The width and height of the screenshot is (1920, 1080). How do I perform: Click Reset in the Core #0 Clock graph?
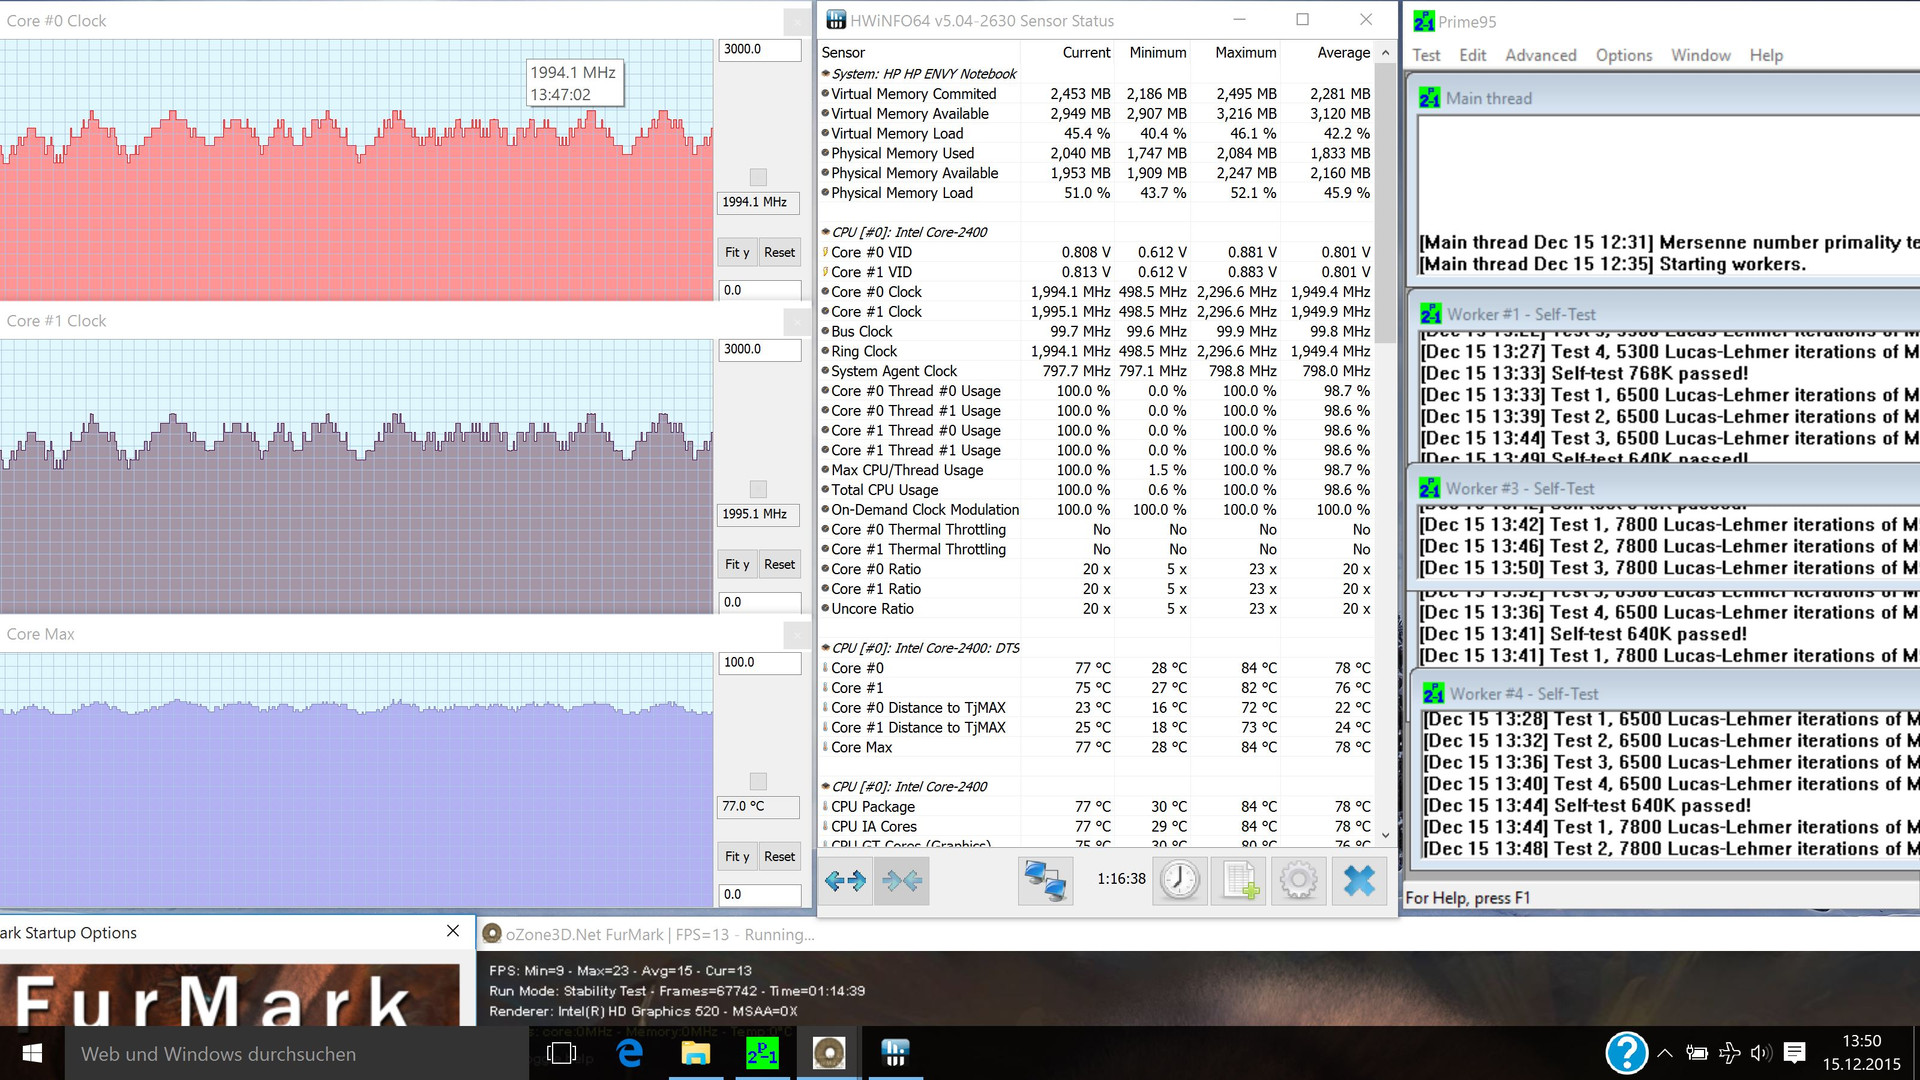click(x=780, y=252)
